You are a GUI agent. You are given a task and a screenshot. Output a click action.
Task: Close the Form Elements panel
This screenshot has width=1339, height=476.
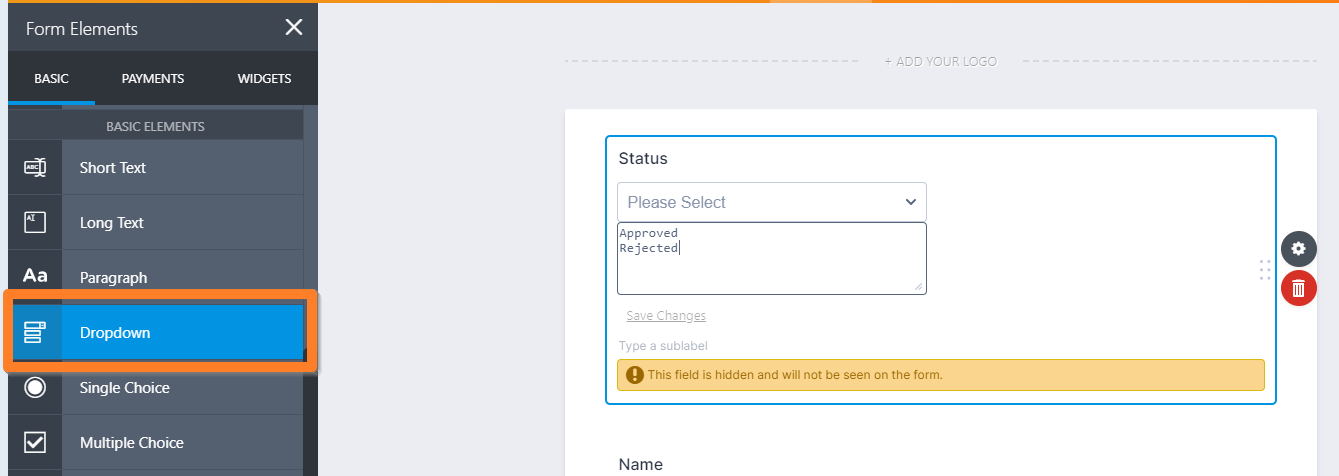pos(294,27)
